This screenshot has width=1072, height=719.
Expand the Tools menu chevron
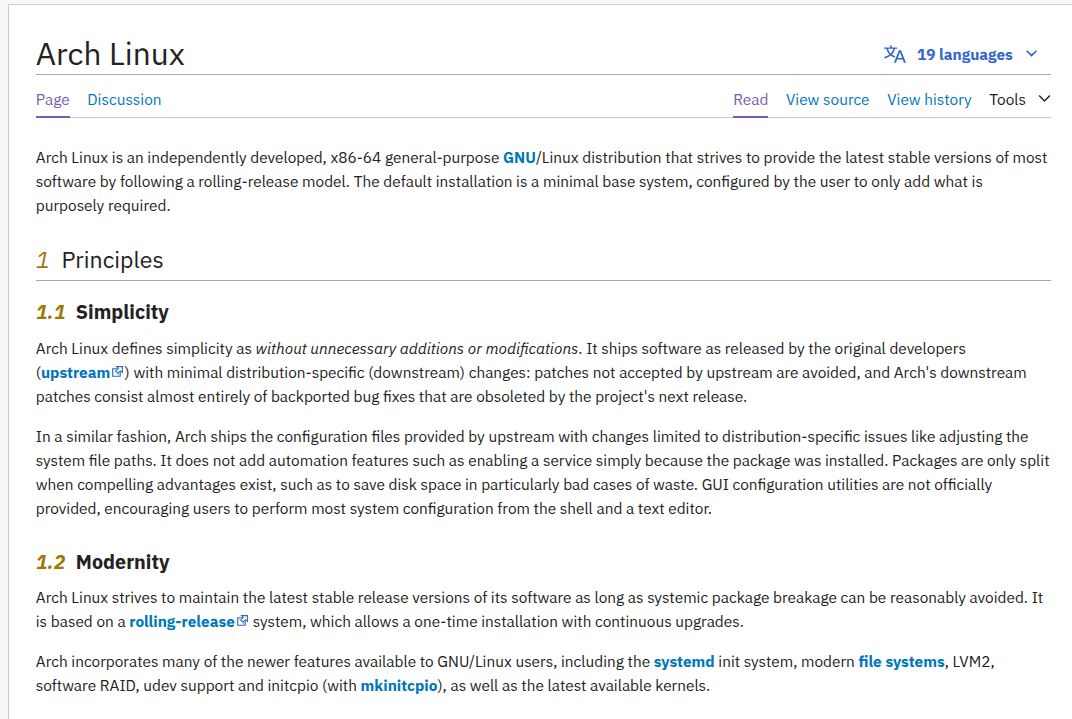(1044, 99)
